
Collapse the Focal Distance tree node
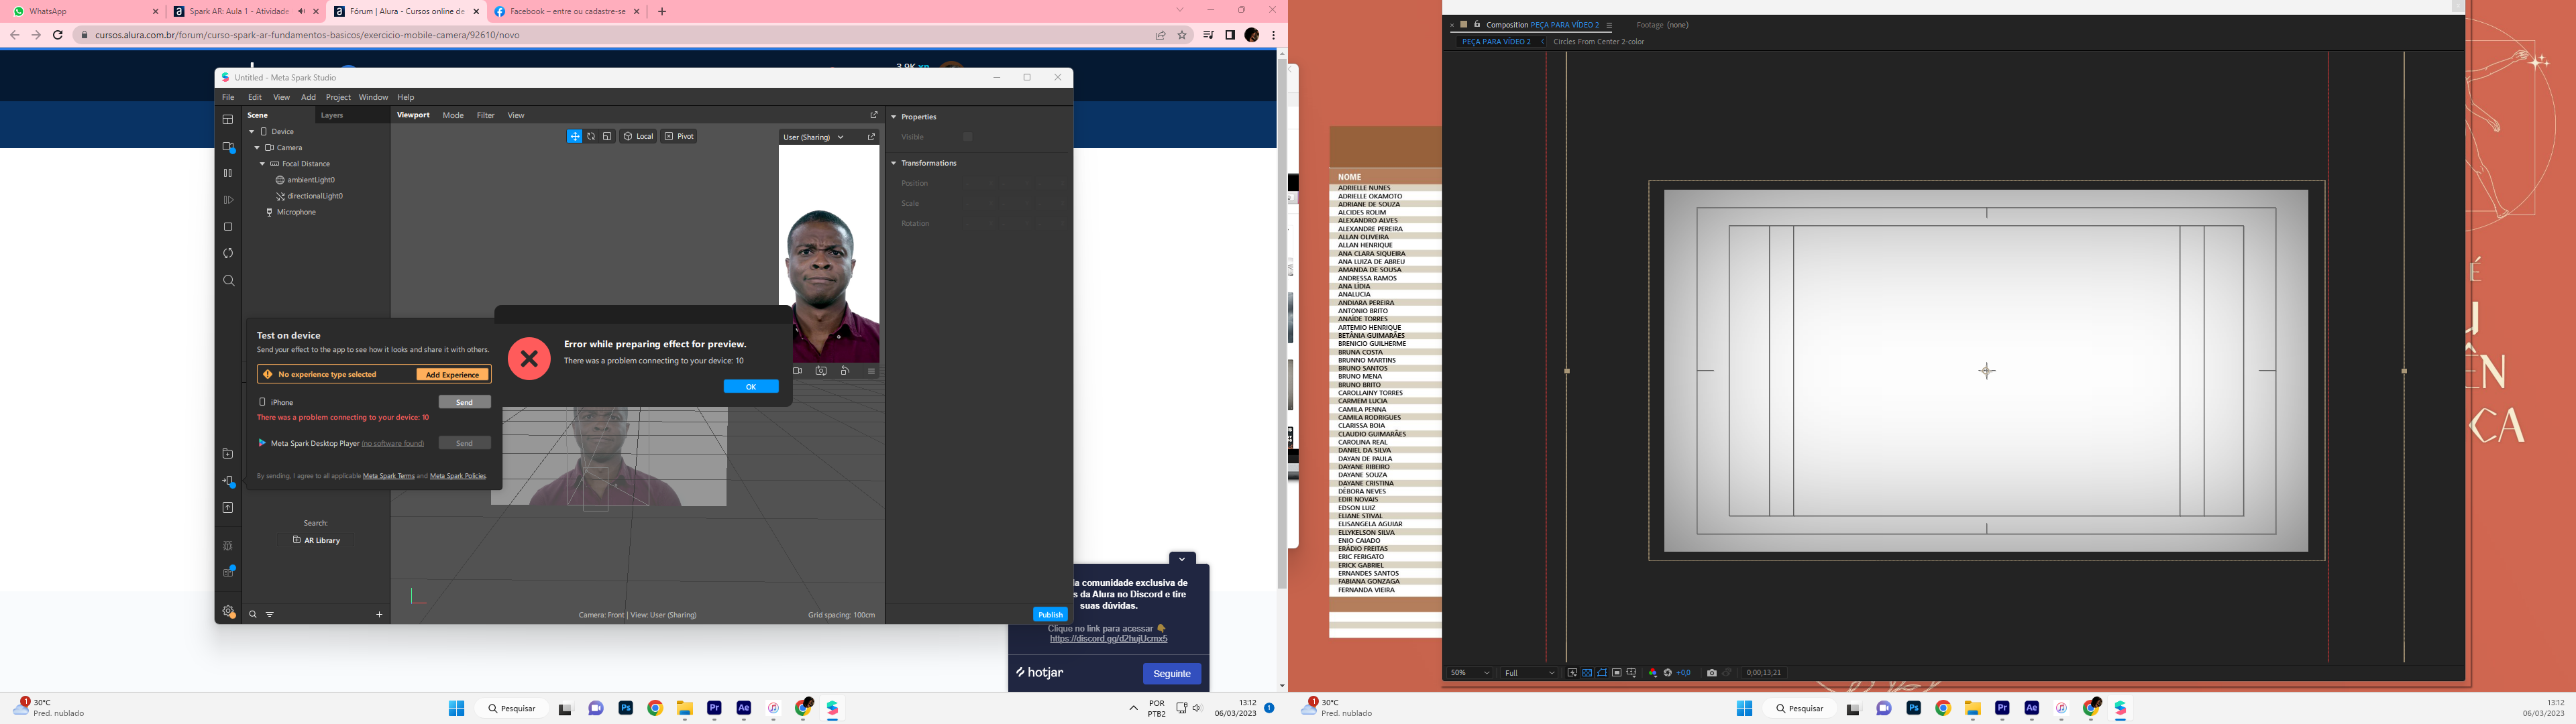263,164
